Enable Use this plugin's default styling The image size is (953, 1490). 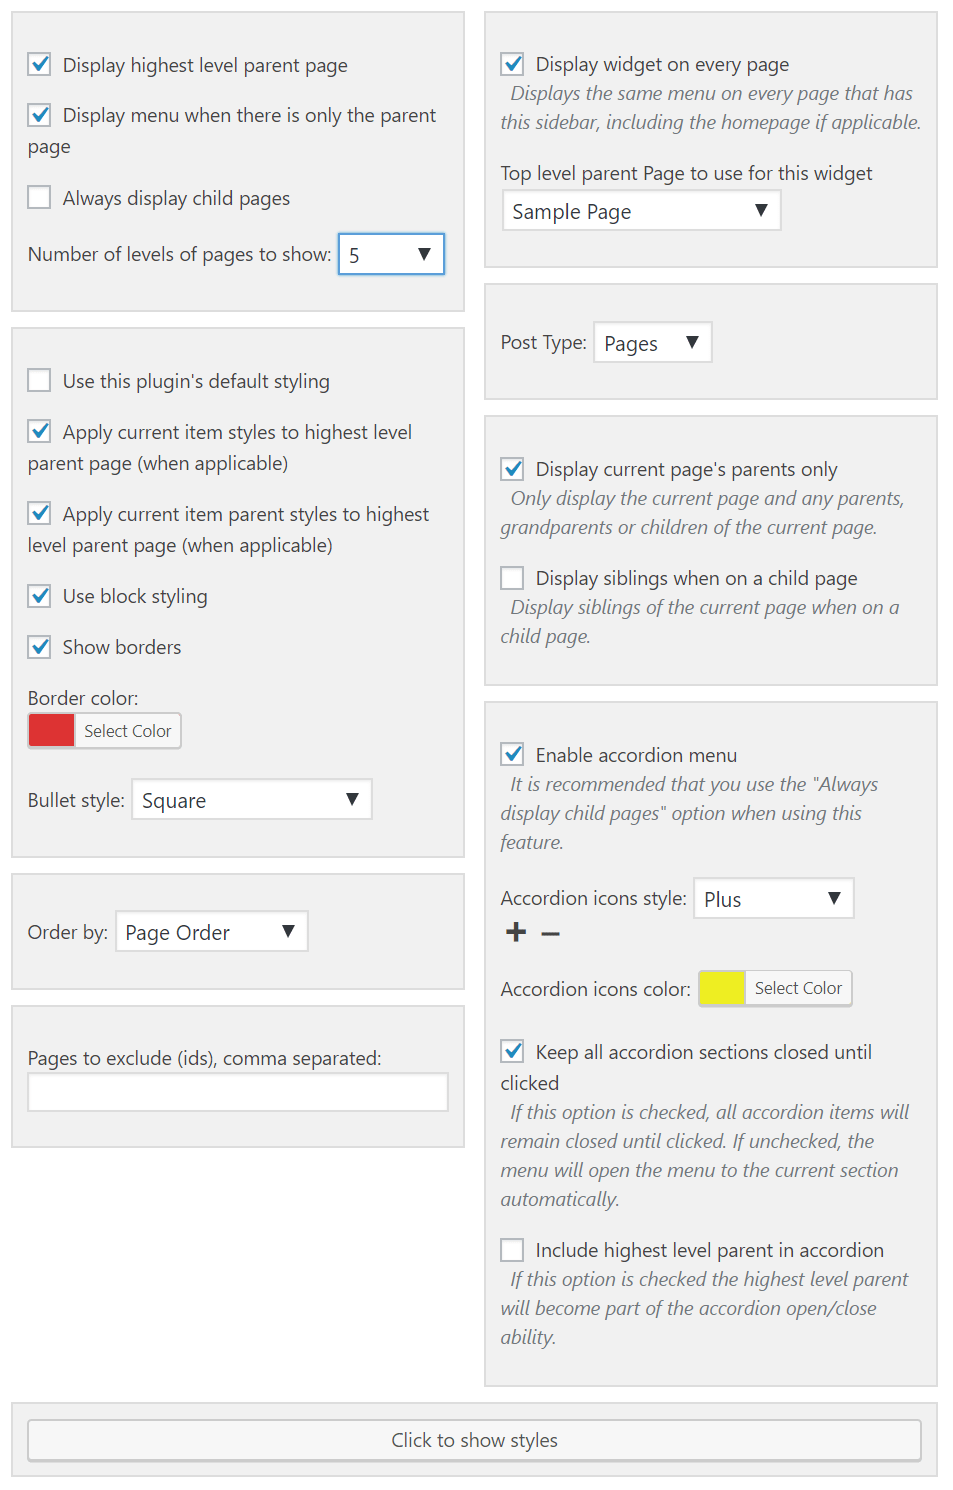pyautogui.click(x=39, y=380)
